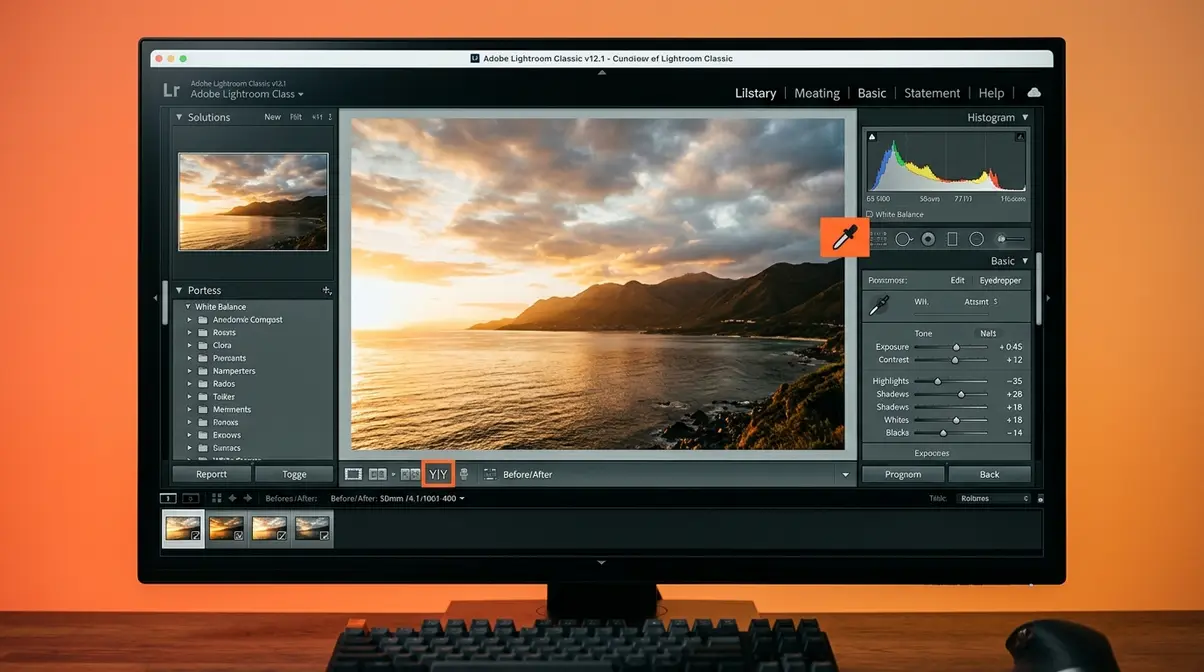Click the Togge button
1204x672 pixels.
294,474
